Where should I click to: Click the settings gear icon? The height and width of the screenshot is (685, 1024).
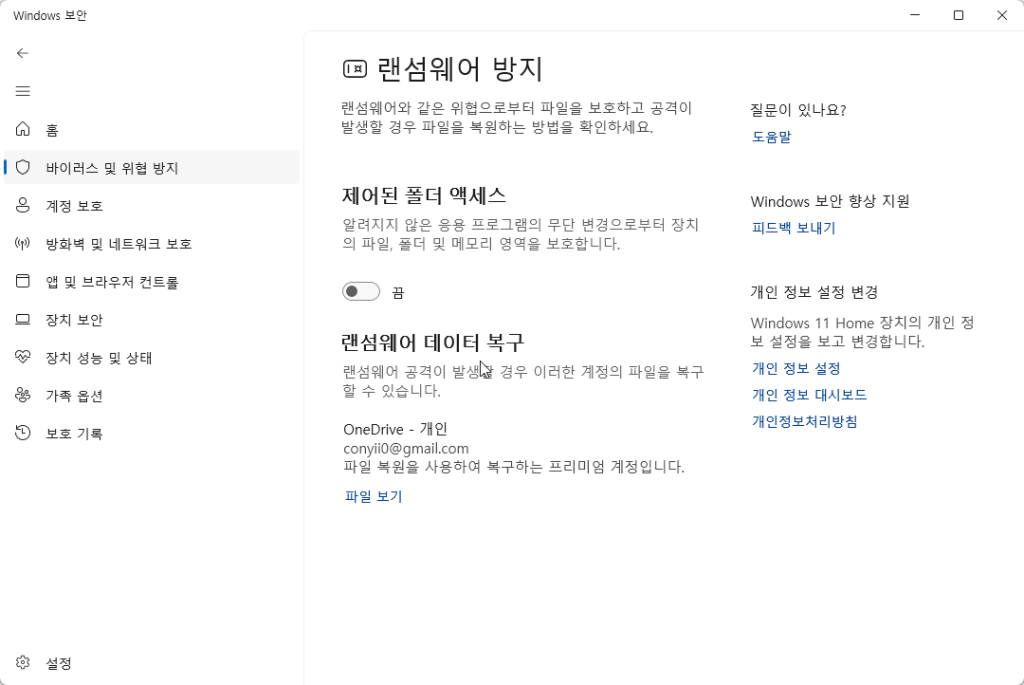click(x=23, y=663)
